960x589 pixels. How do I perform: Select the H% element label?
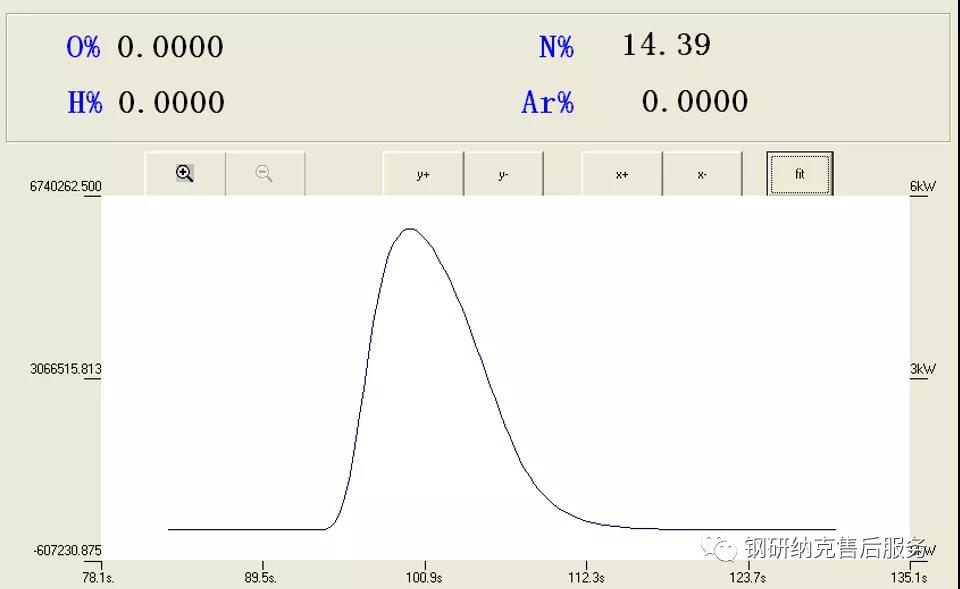click(x=84, y=102)
